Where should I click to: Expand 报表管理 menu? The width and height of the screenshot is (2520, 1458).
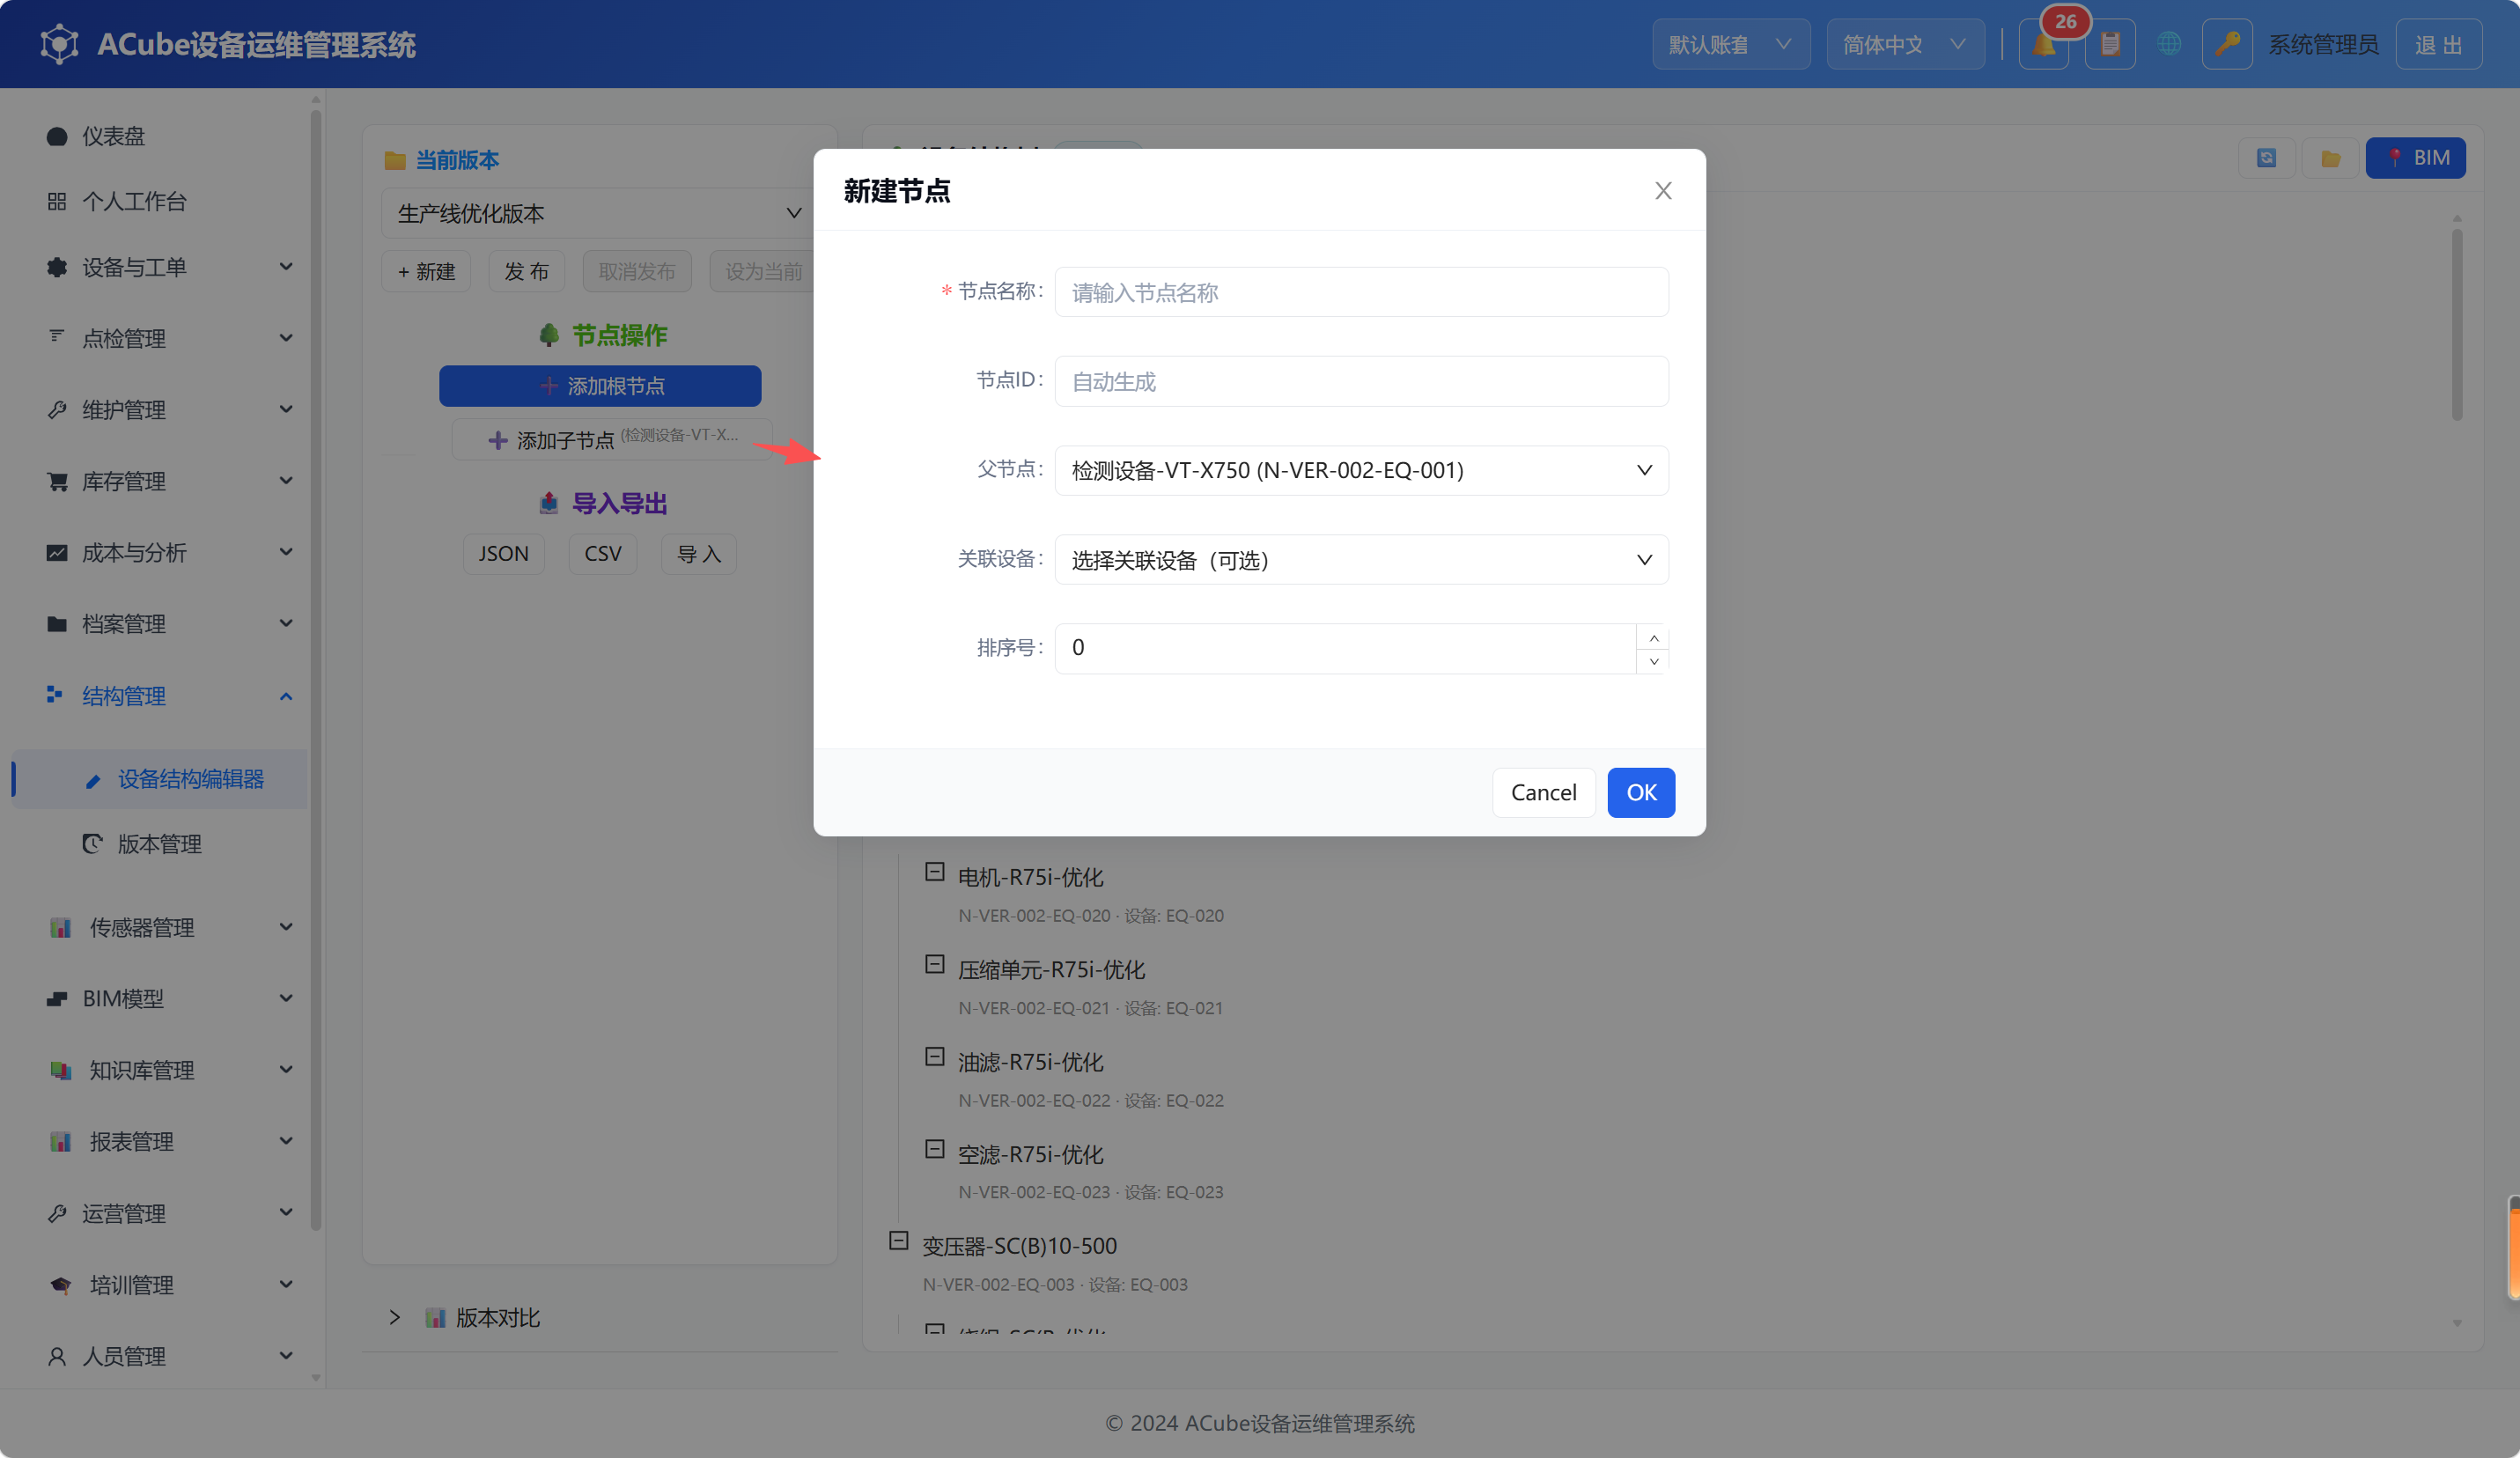point(160,1141)
